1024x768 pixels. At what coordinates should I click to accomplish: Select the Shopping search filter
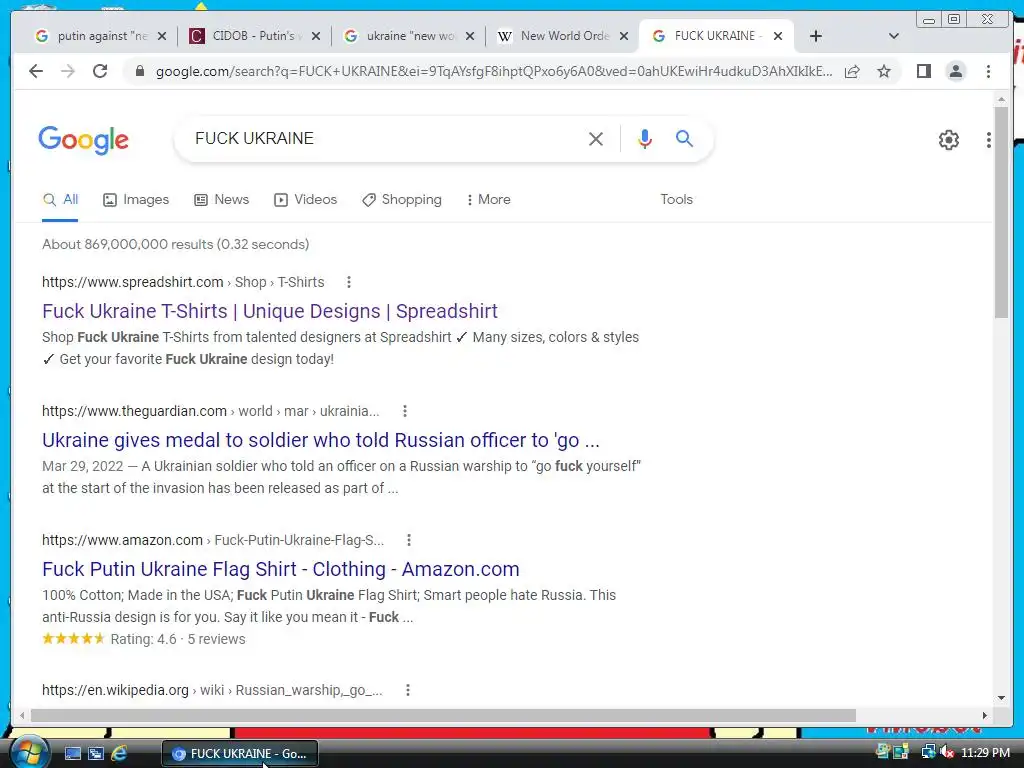(x=402, y=200)
